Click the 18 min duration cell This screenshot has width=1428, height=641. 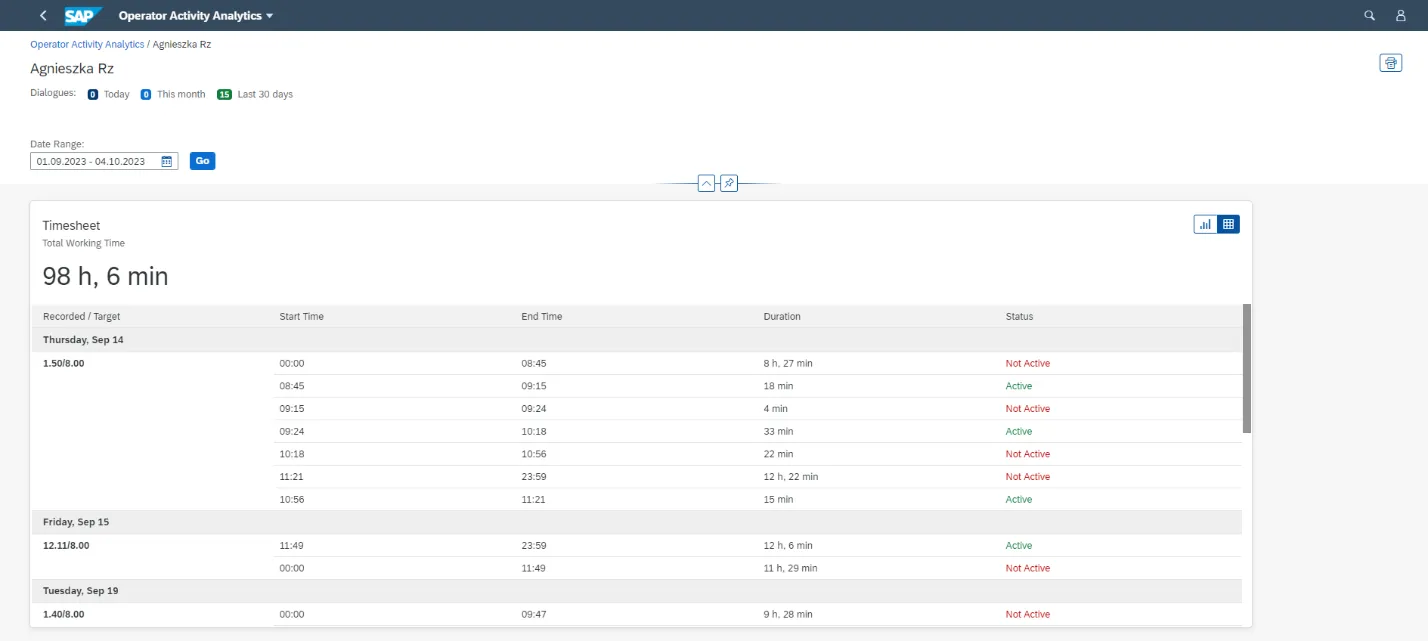point(778,386)
